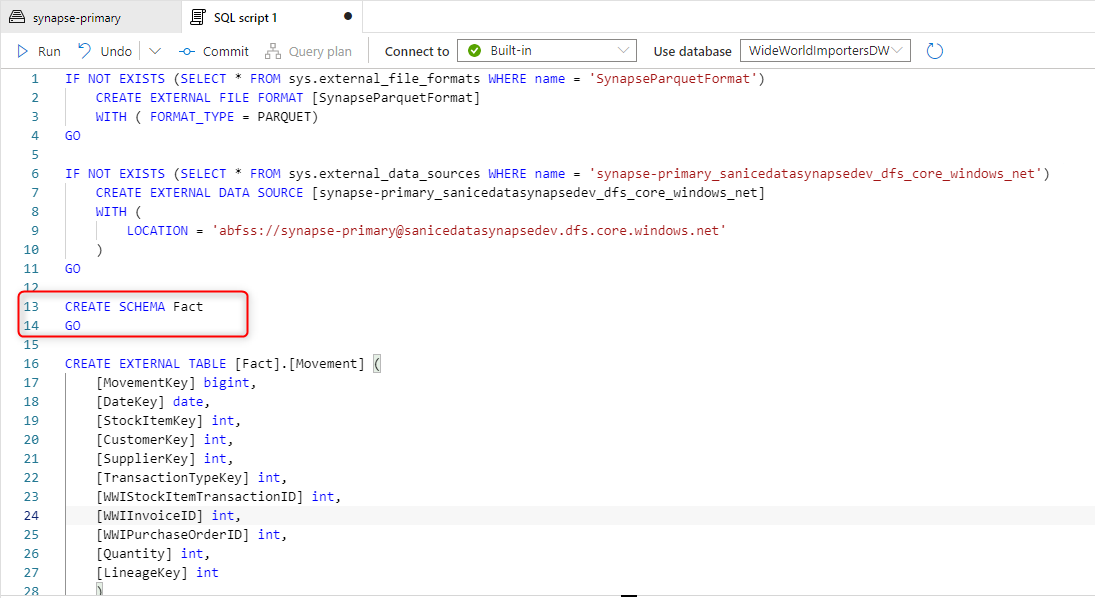Click [Fact].[Movement] table name on line 16
The width and height of the screenshot is (1095, 598).
point(300,364)
